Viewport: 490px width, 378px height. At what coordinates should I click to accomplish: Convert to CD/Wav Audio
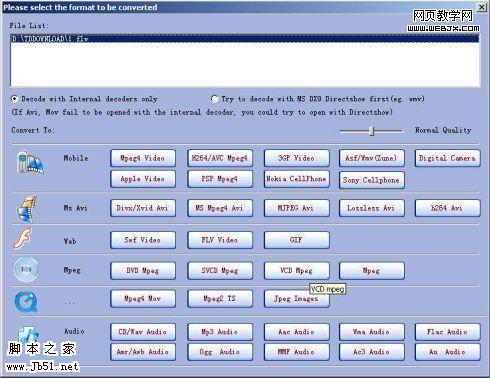pyautogui.click(x=143, y=332)
